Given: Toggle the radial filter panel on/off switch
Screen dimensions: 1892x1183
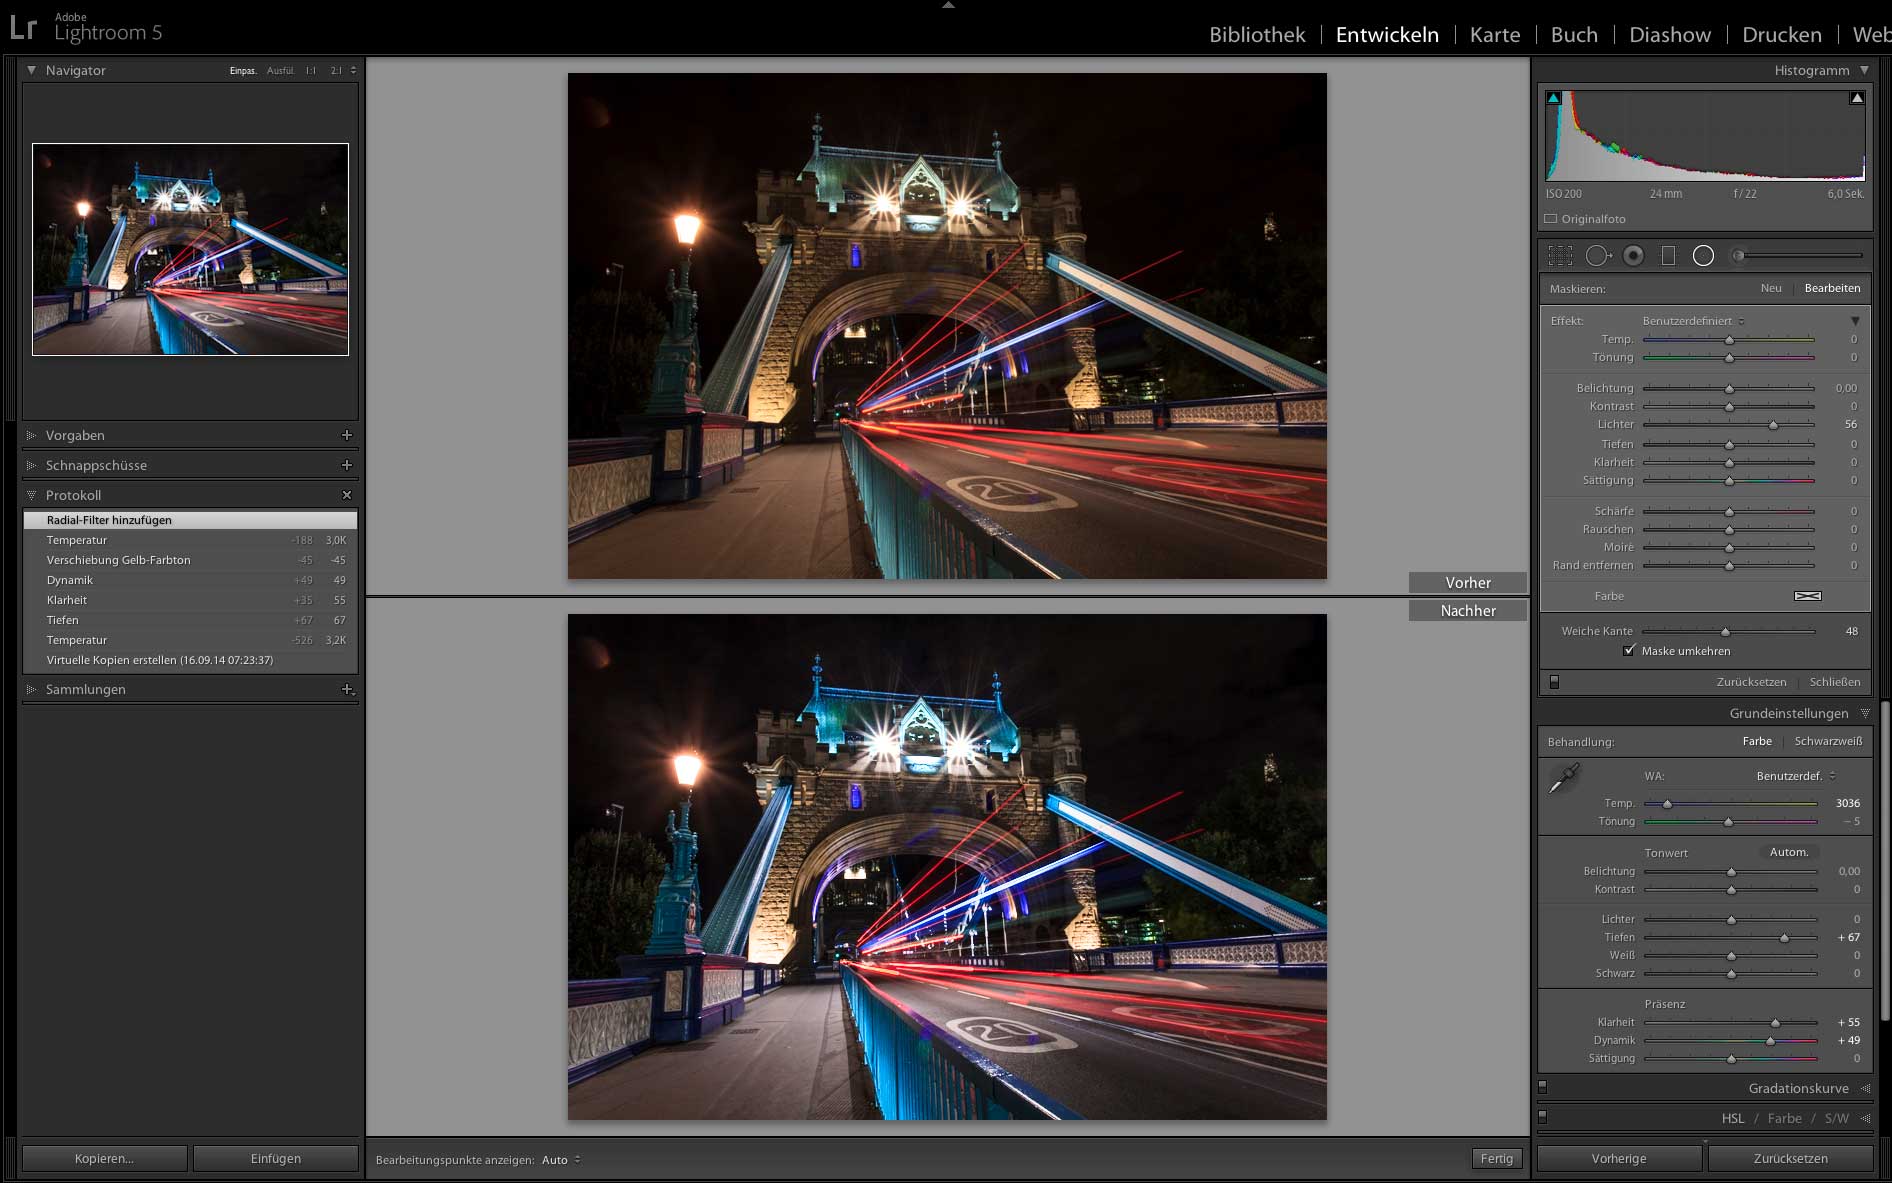Looking at the screenshot, I should 1554,682.
